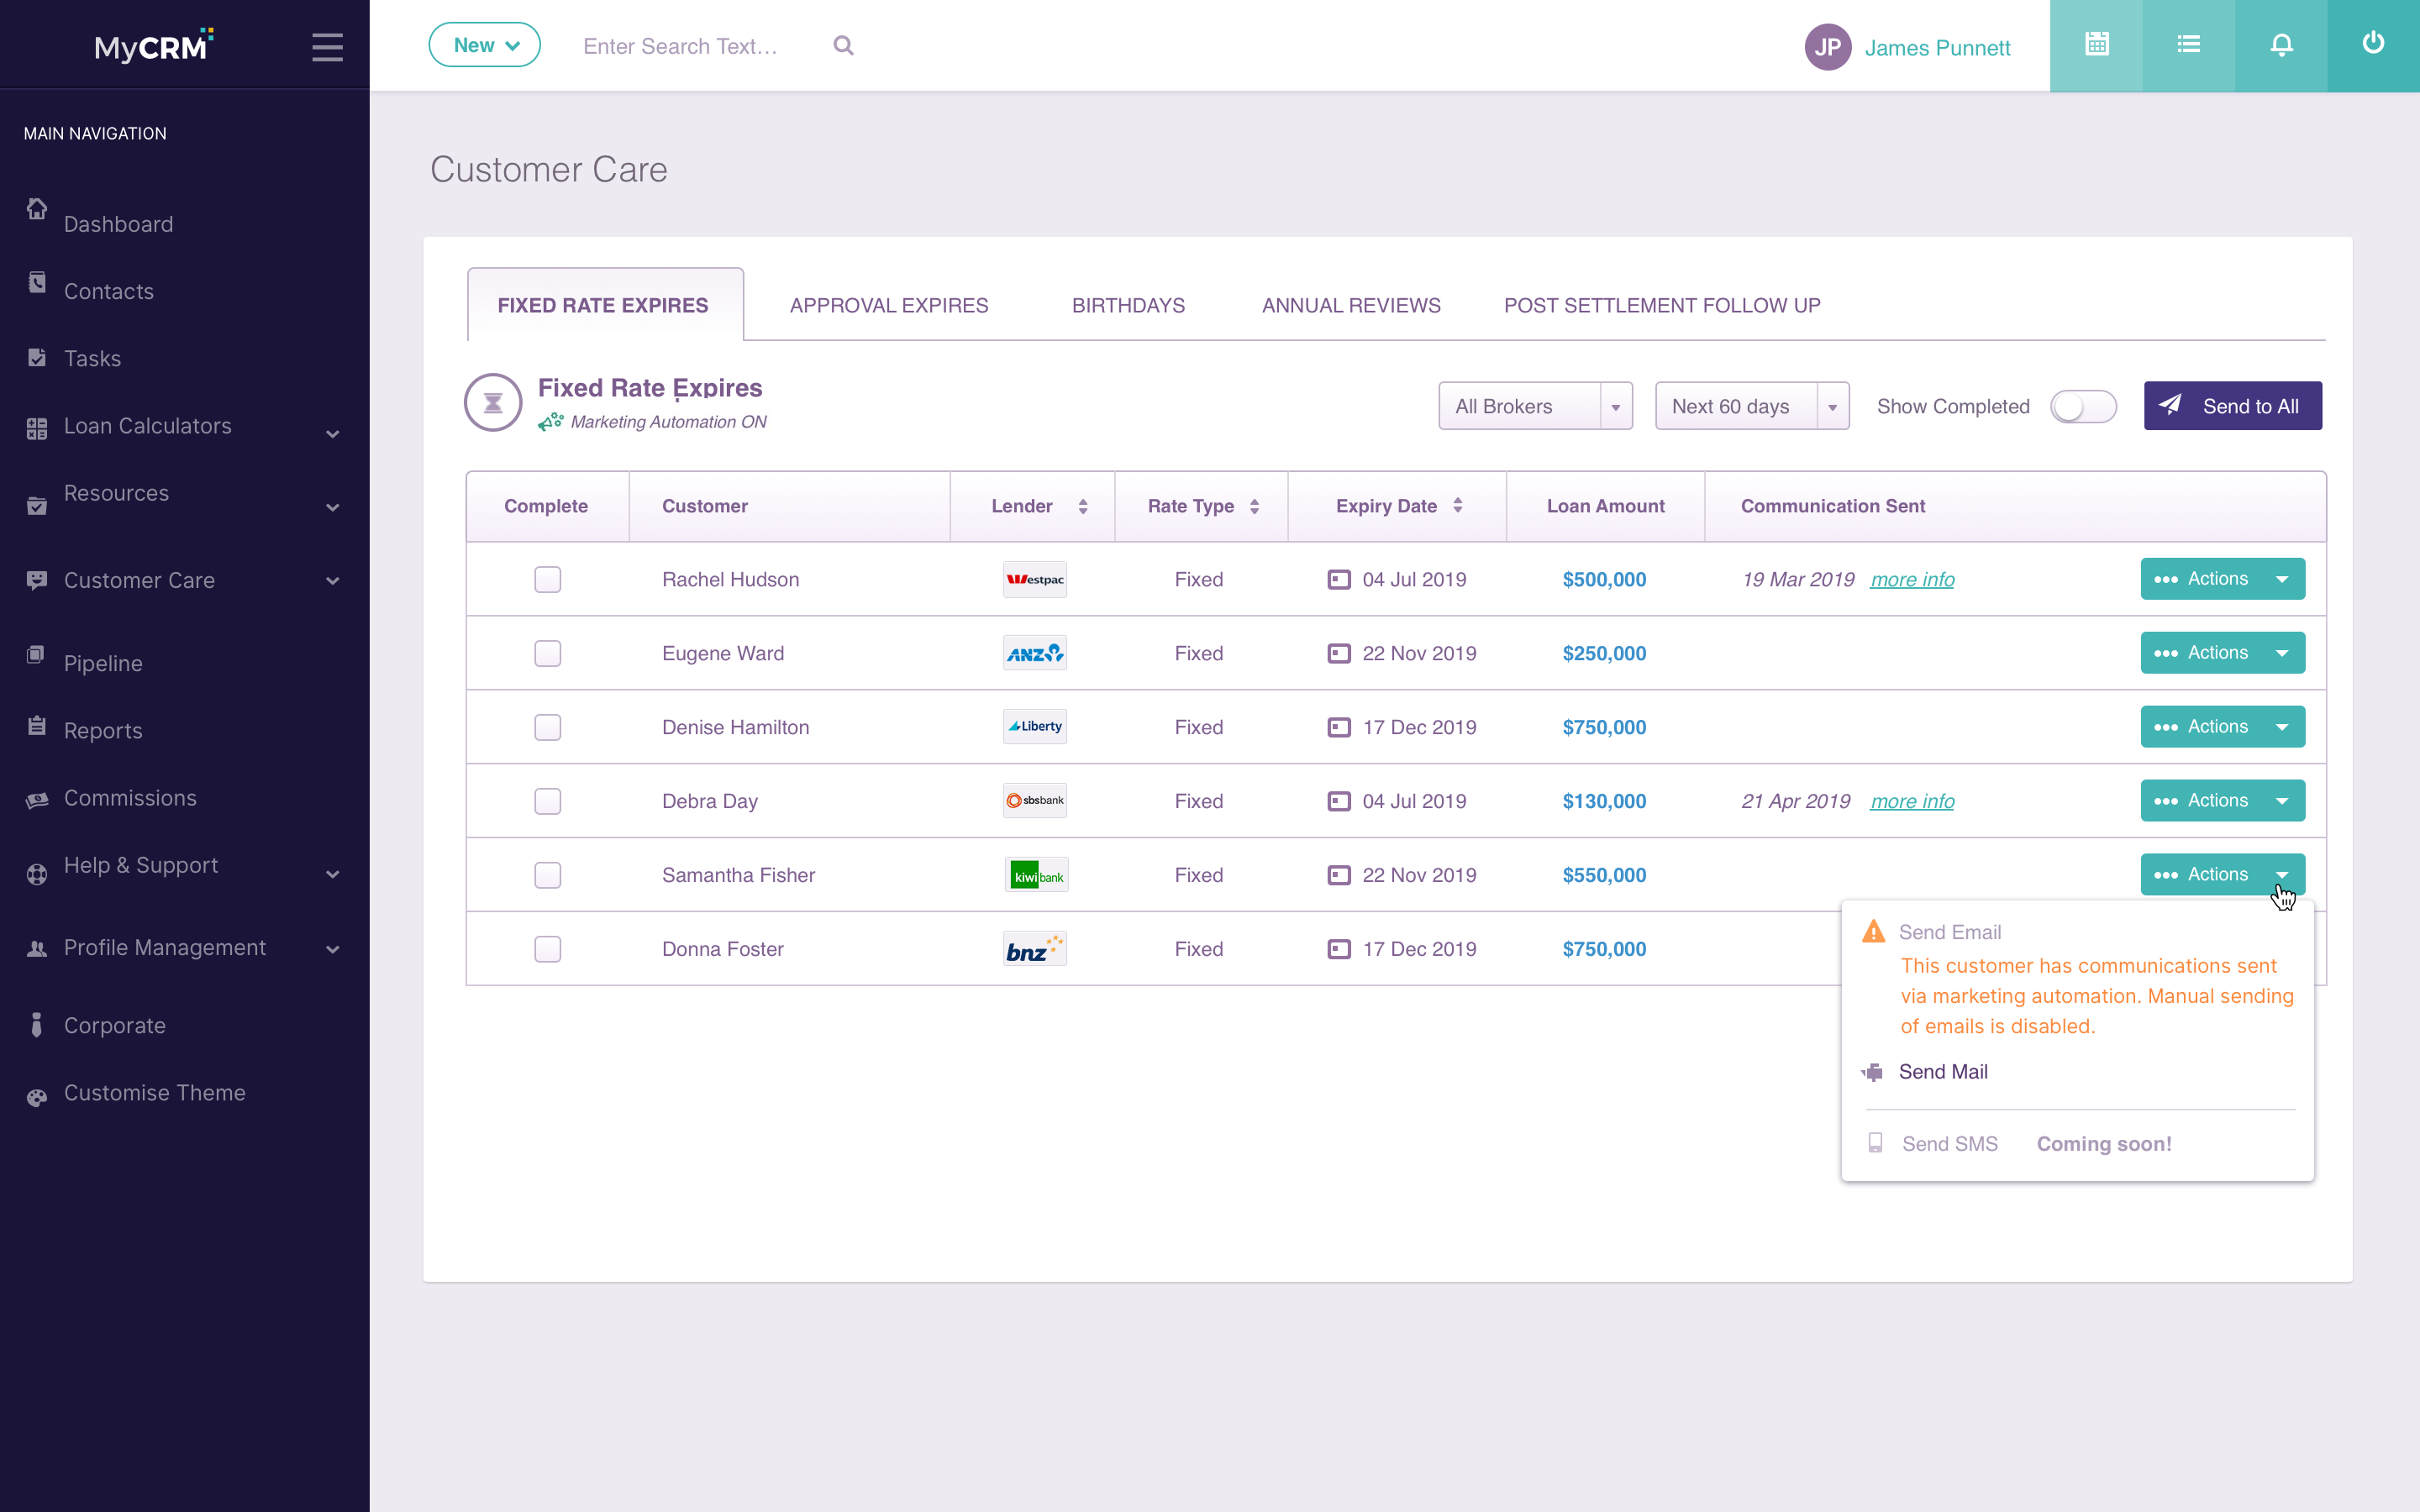The image size is (2420, 1512).
Task: Open the All Brokers dropdown
Action: click(x=1535, y=406)
